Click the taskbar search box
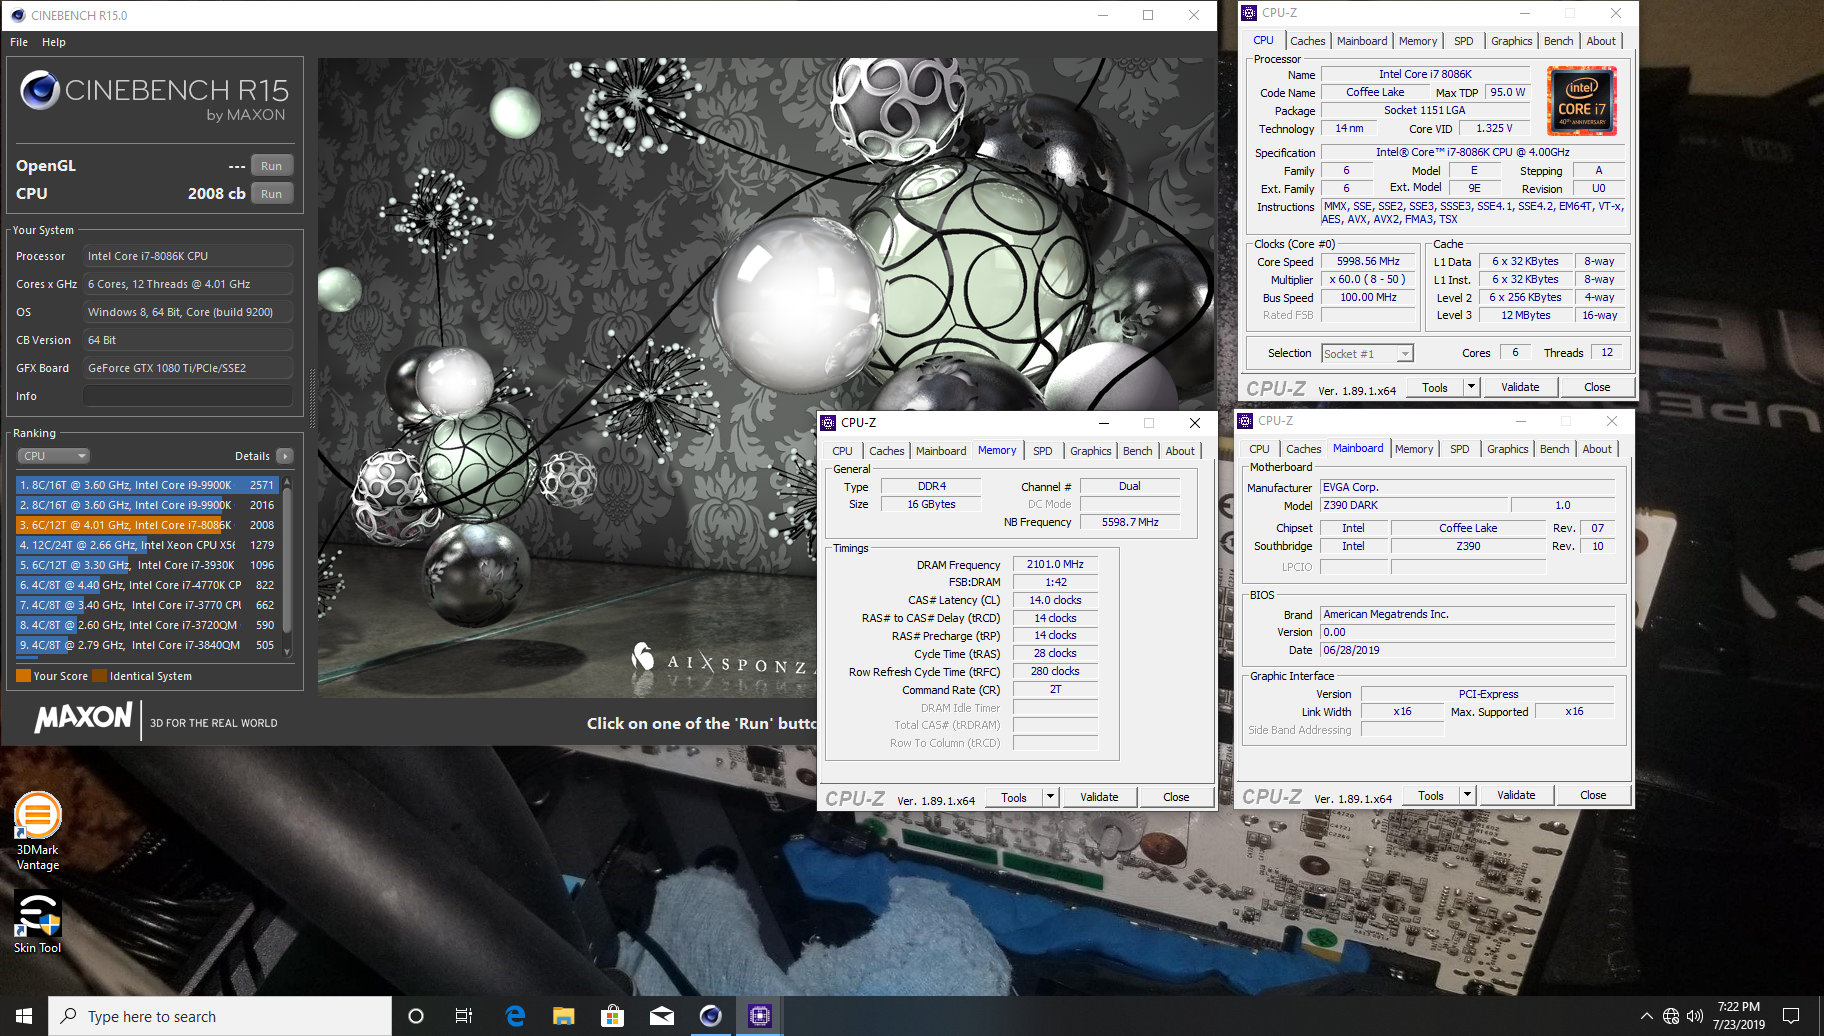Image resolution: width=1824 pixels, height=1036 pixels. tap(220, 1016)
